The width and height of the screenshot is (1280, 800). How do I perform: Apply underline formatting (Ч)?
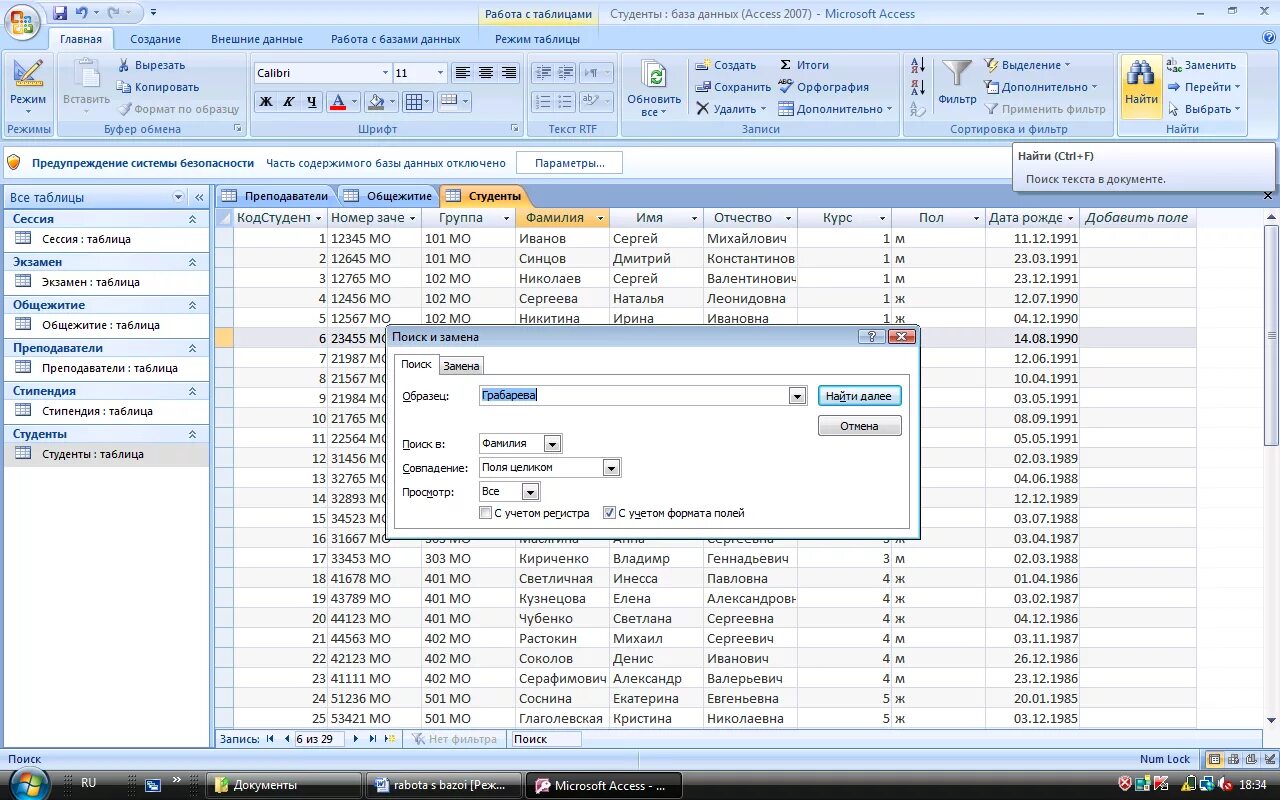click(x=311, y=101)
